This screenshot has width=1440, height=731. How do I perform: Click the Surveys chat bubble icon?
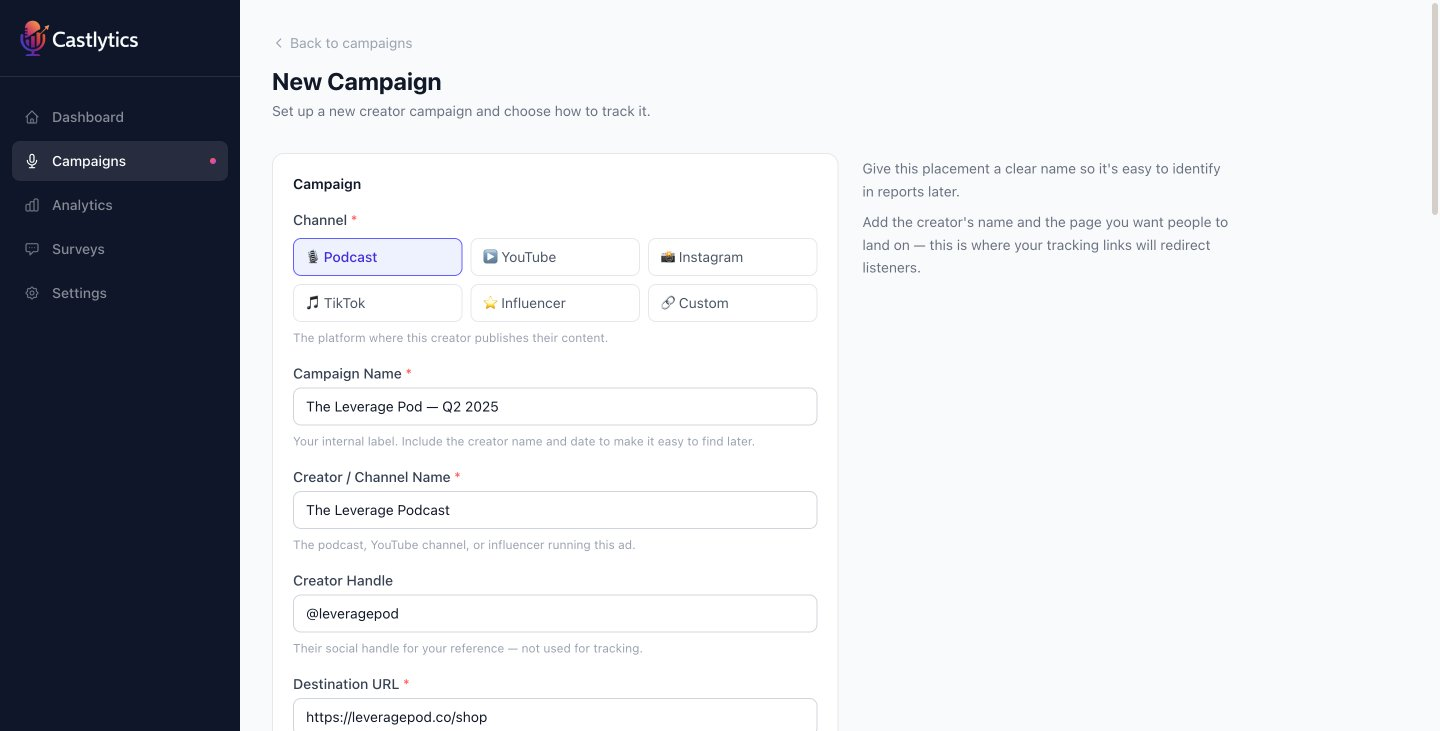tap(32, 249)
